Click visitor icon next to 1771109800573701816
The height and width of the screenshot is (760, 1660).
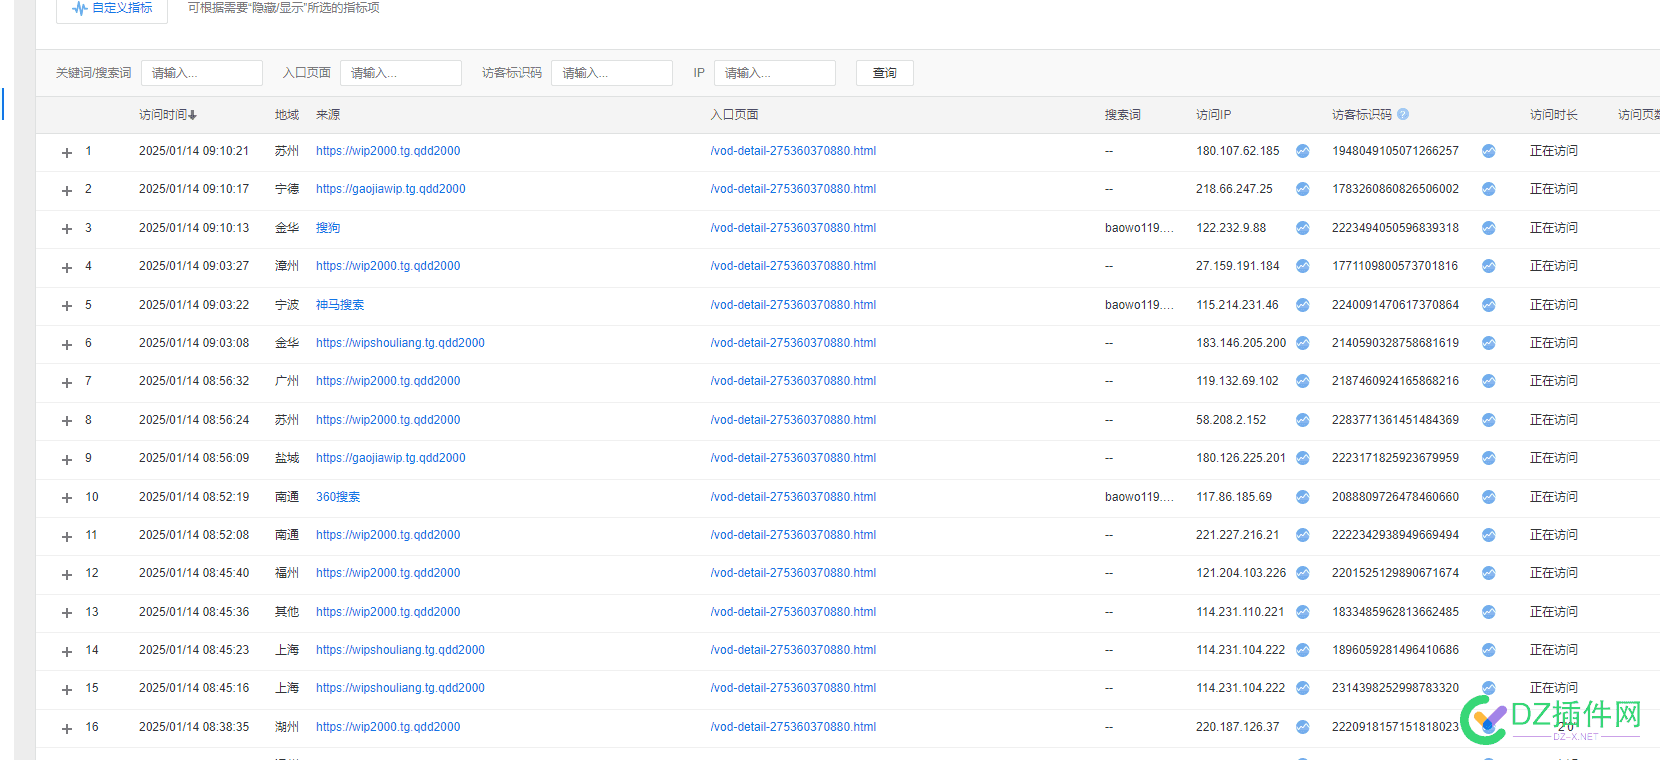(1489, 266)
